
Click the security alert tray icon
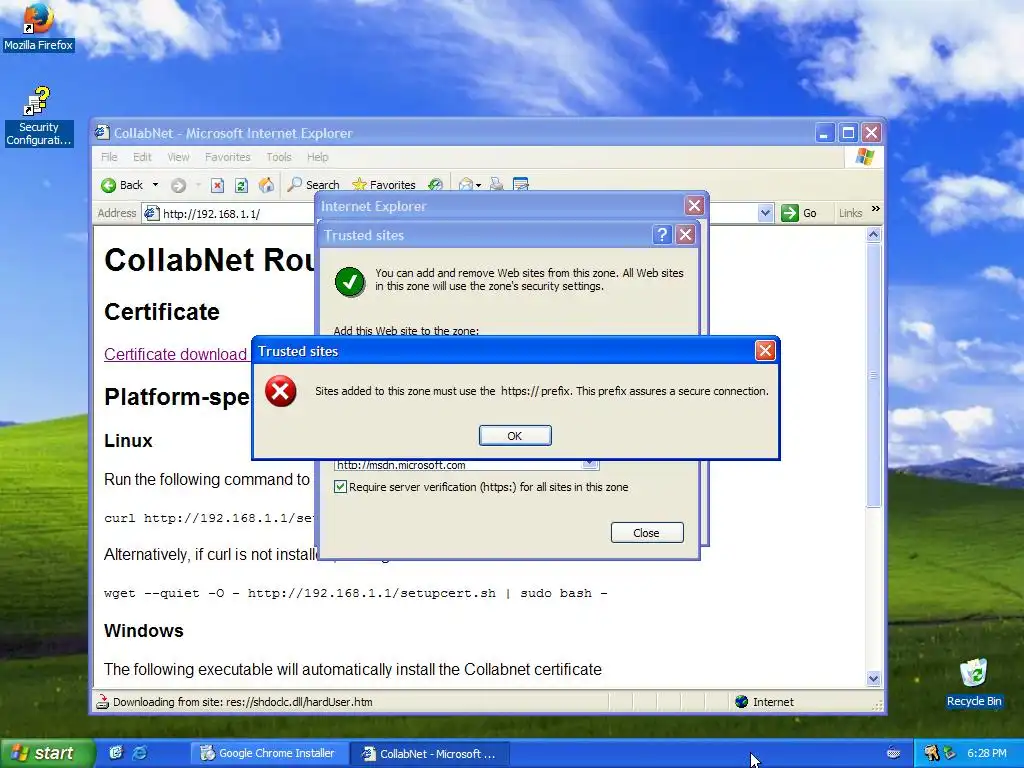point(931,753)
